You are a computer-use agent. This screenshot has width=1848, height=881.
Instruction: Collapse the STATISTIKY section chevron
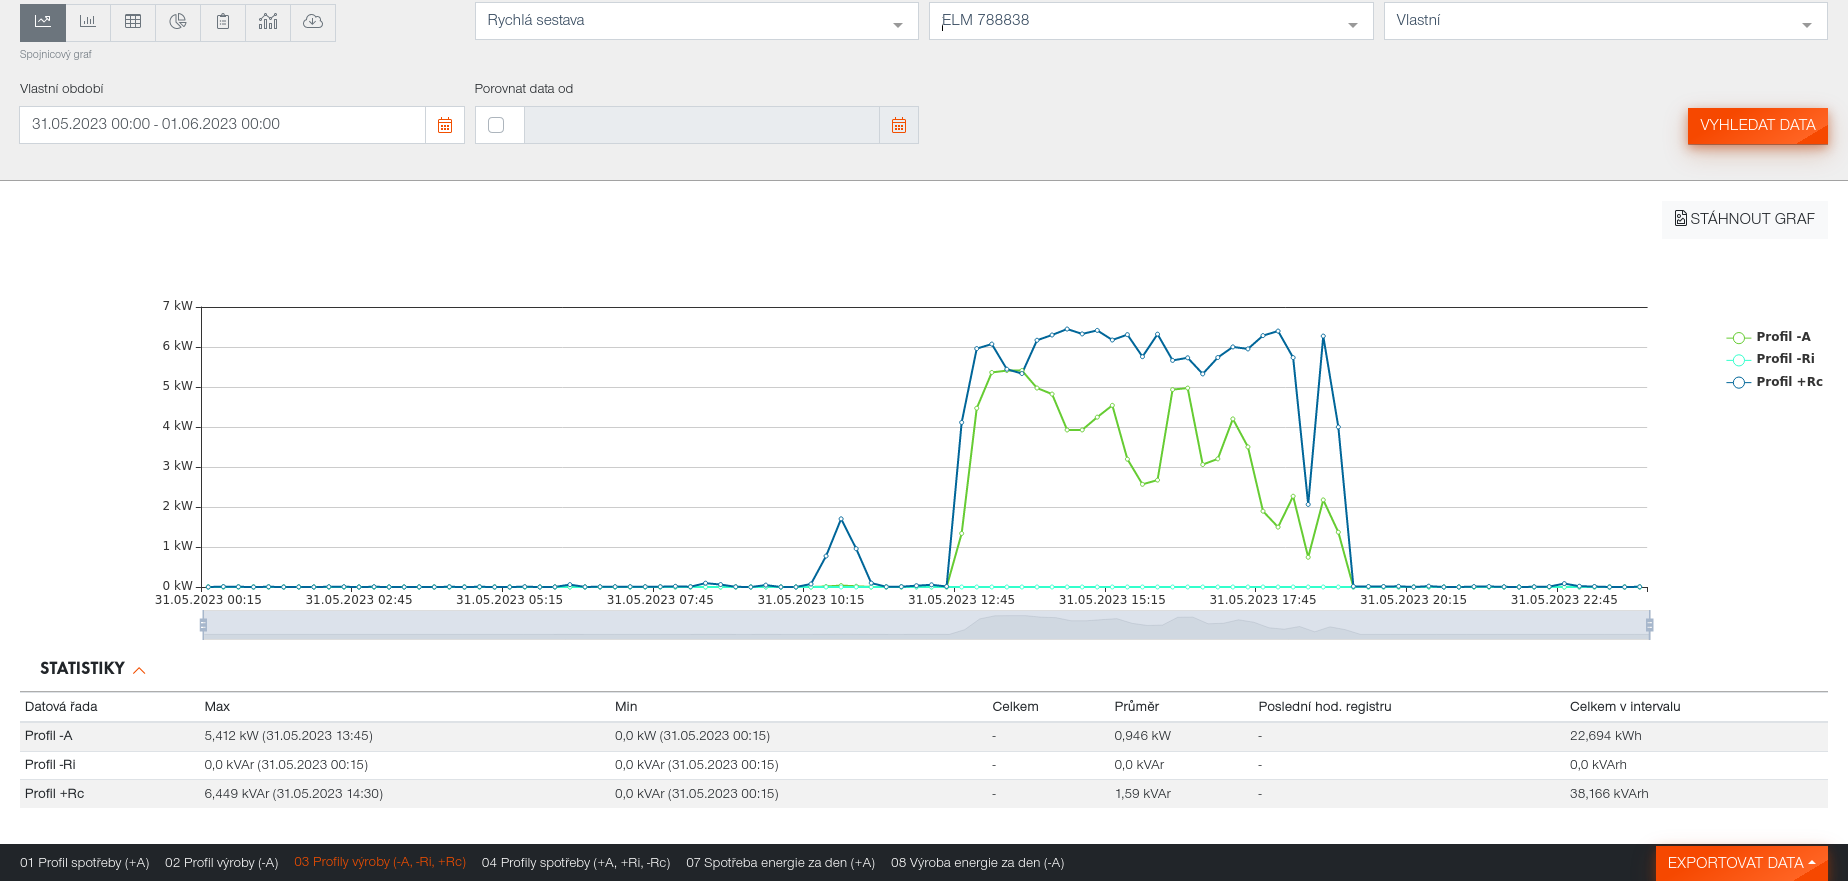139,670
